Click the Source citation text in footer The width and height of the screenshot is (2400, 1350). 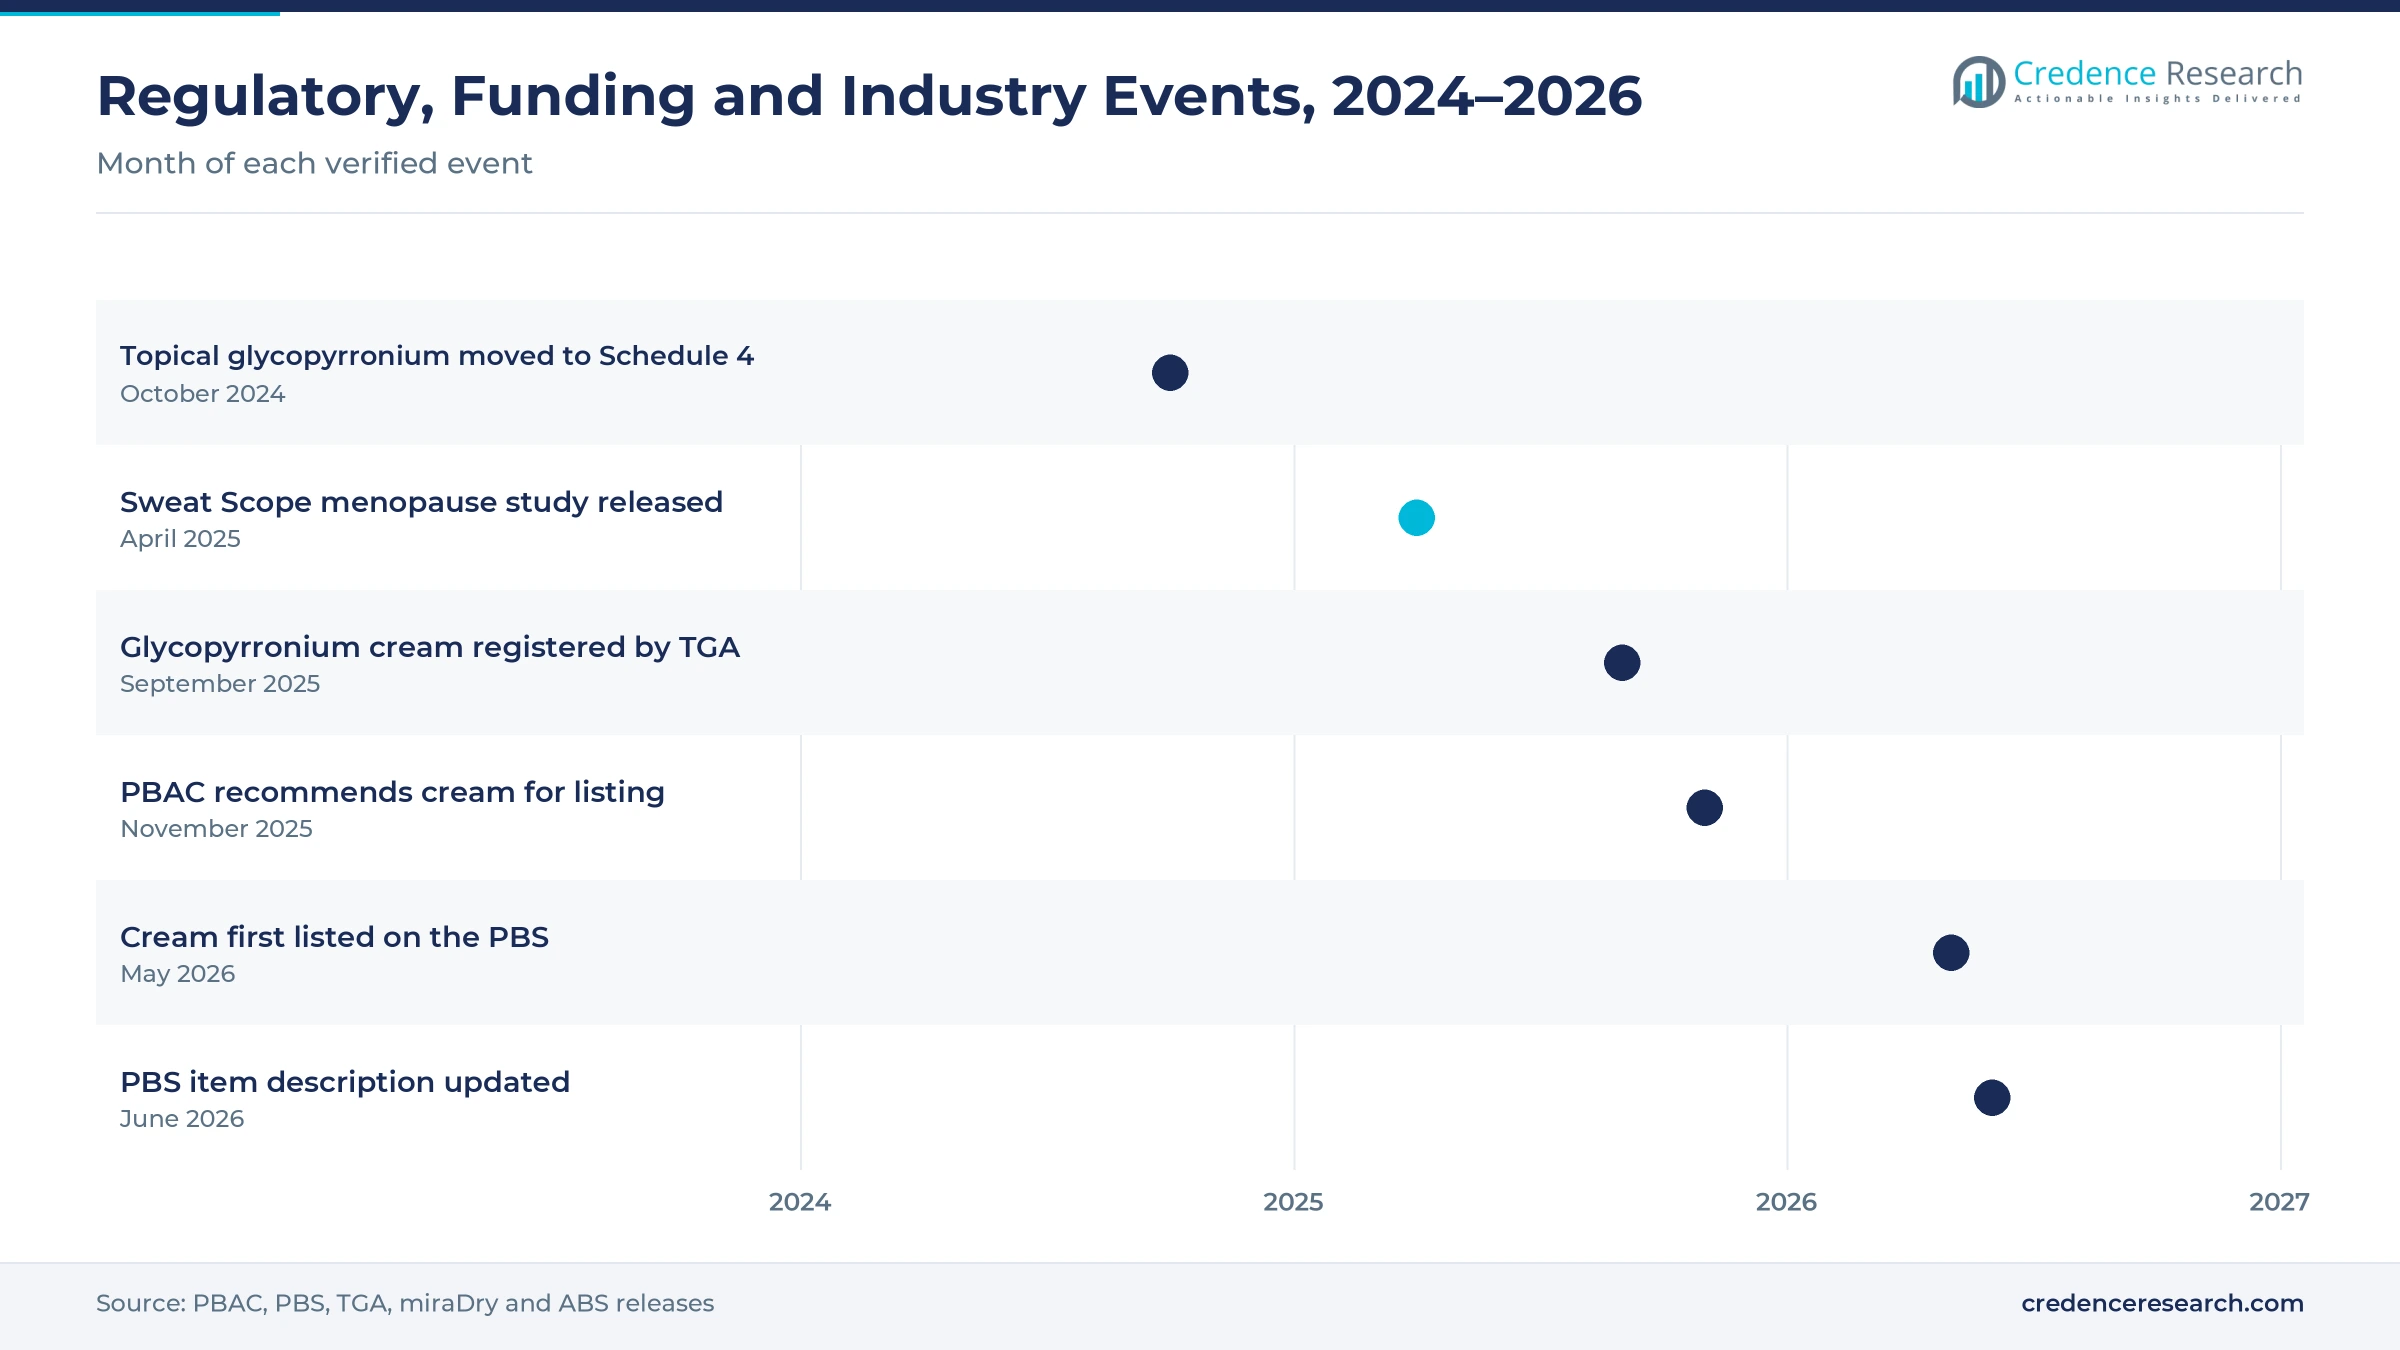(405, 1303)
